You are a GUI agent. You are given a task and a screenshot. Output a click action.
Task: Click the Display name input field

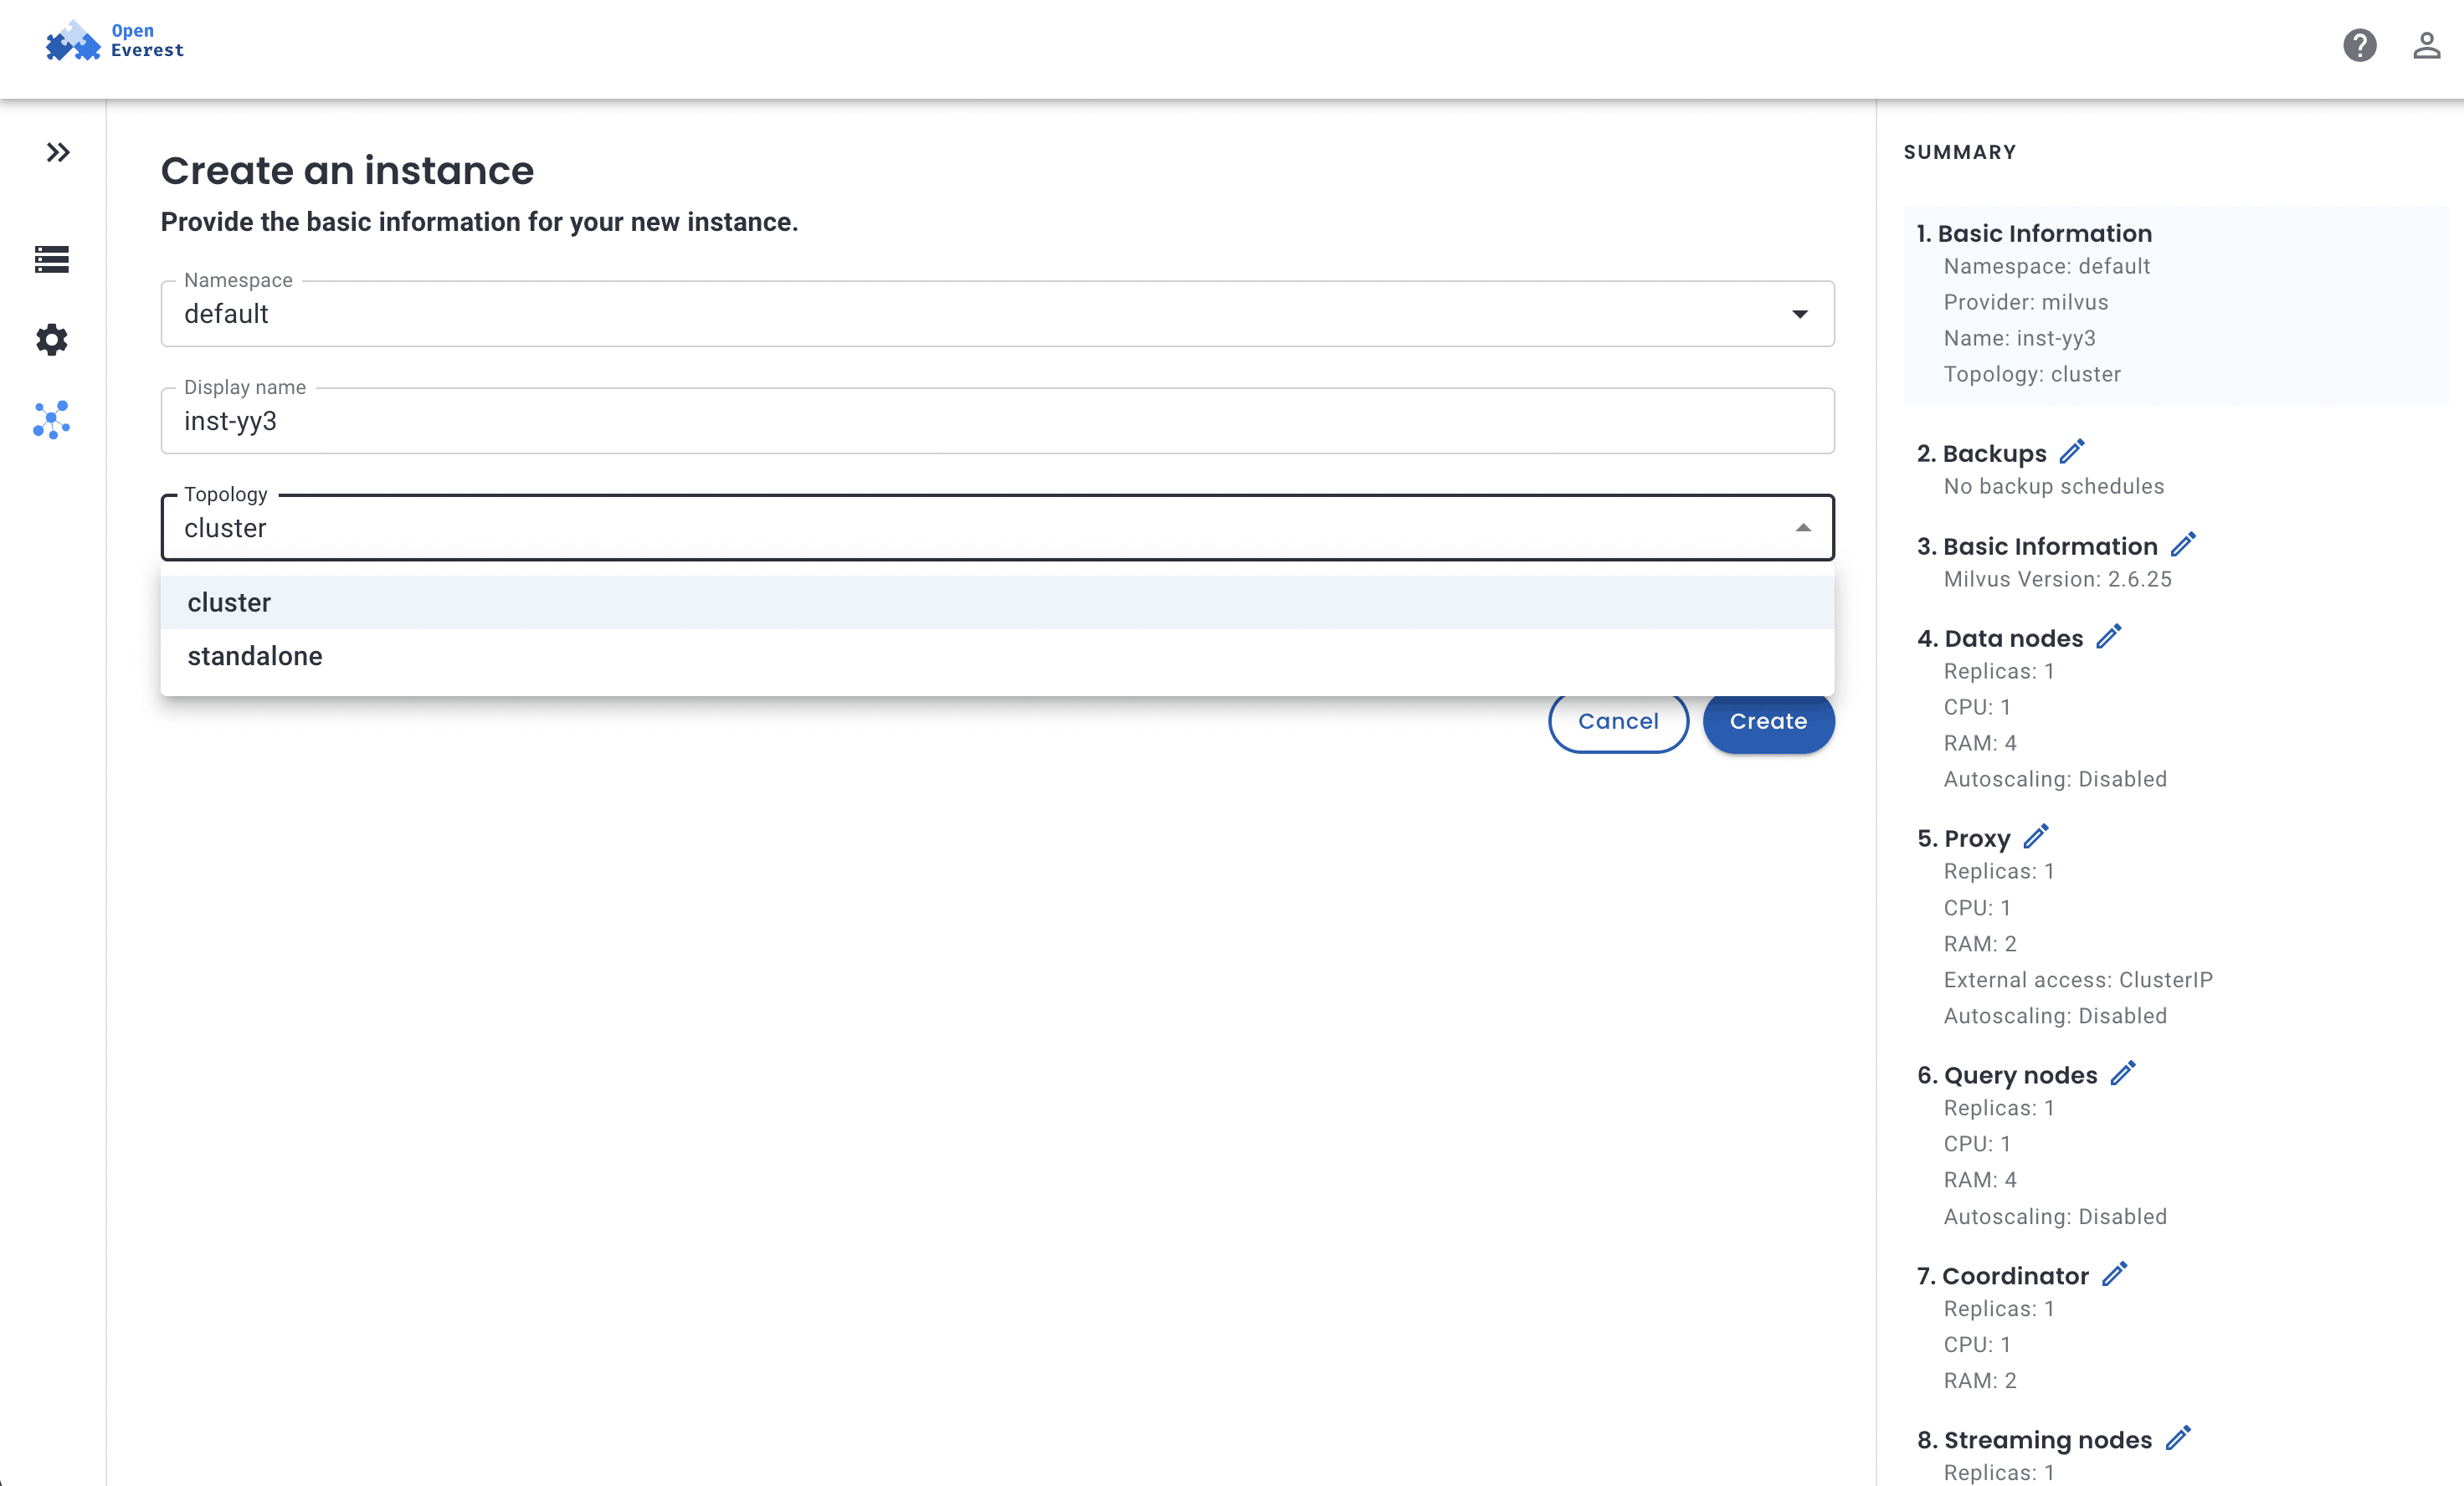point(997,421)
